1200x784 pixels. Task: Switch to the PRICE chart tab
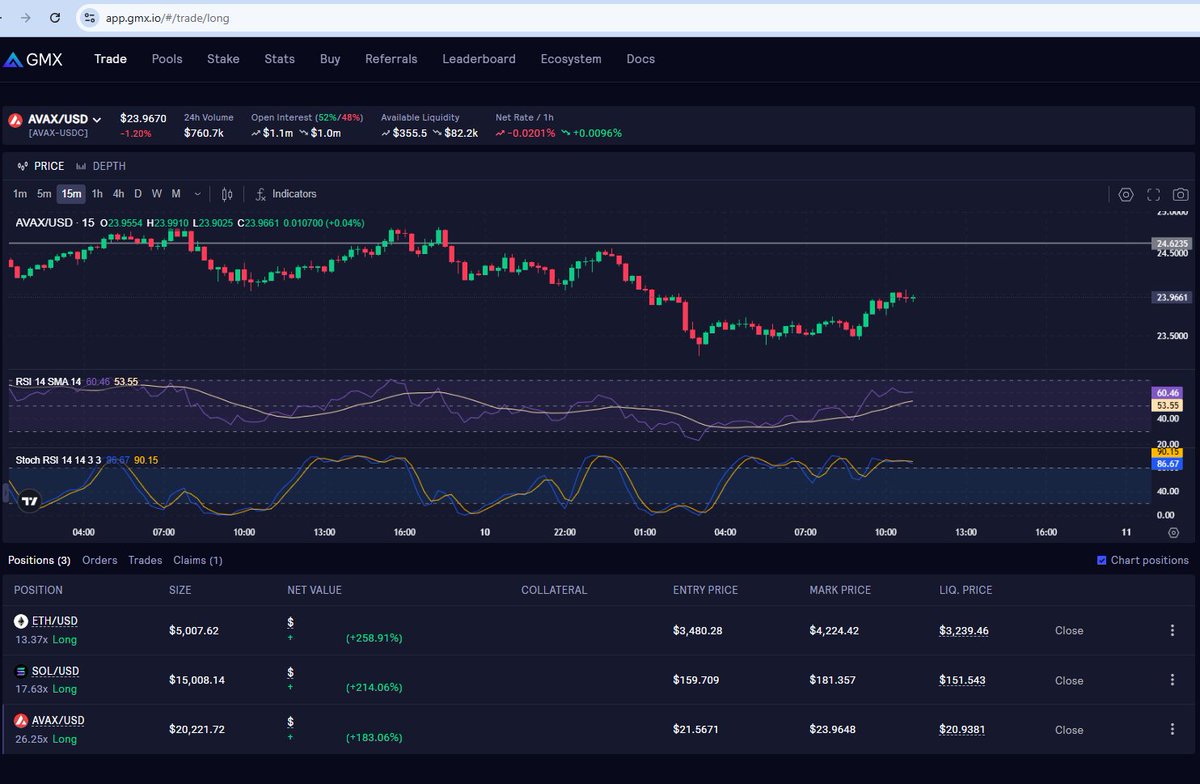click(40, 166)
